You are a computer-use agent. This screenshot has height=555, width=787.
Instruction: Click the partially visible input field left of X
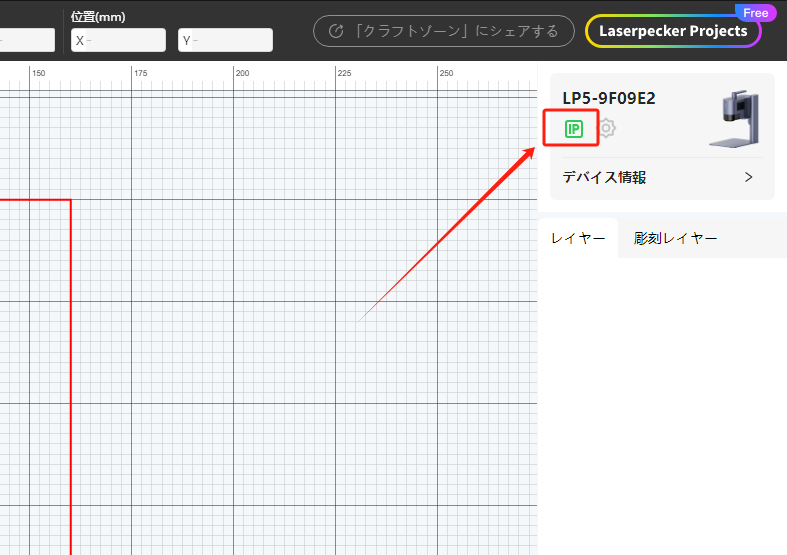click(27, 40)
